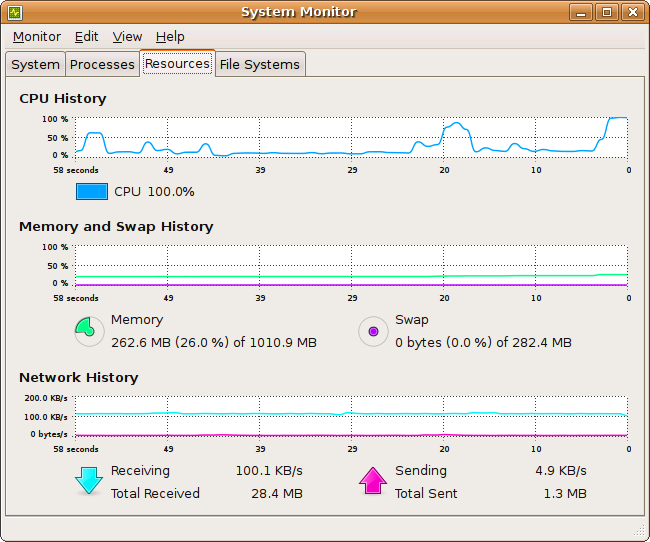650x542 pixels.
Task: Maximize the System Monitor window
Action: (x=606, y=13)
